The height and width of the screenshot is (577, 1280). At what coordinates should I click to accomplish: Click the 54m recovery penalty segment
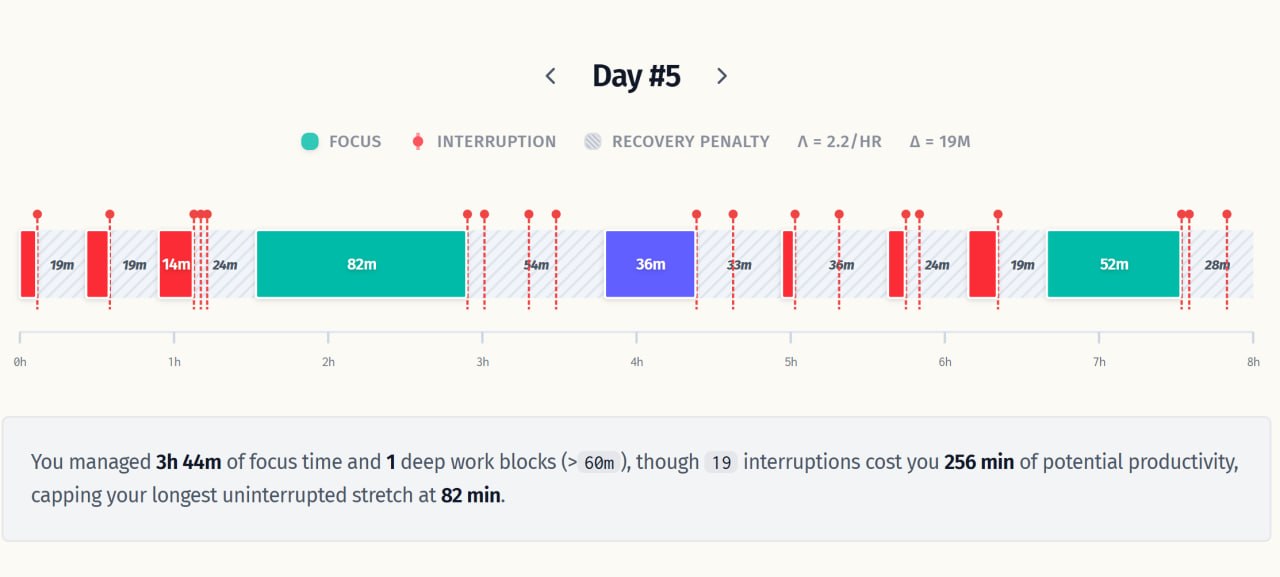pyautogui.click(x=536, y=264)
